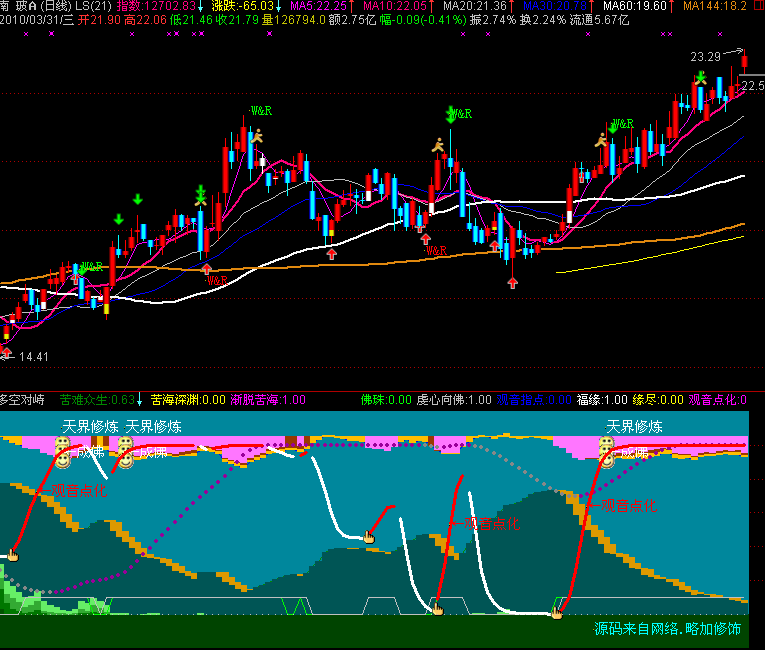
Task: Click the MA144 readout in the header
Action: 715,6
